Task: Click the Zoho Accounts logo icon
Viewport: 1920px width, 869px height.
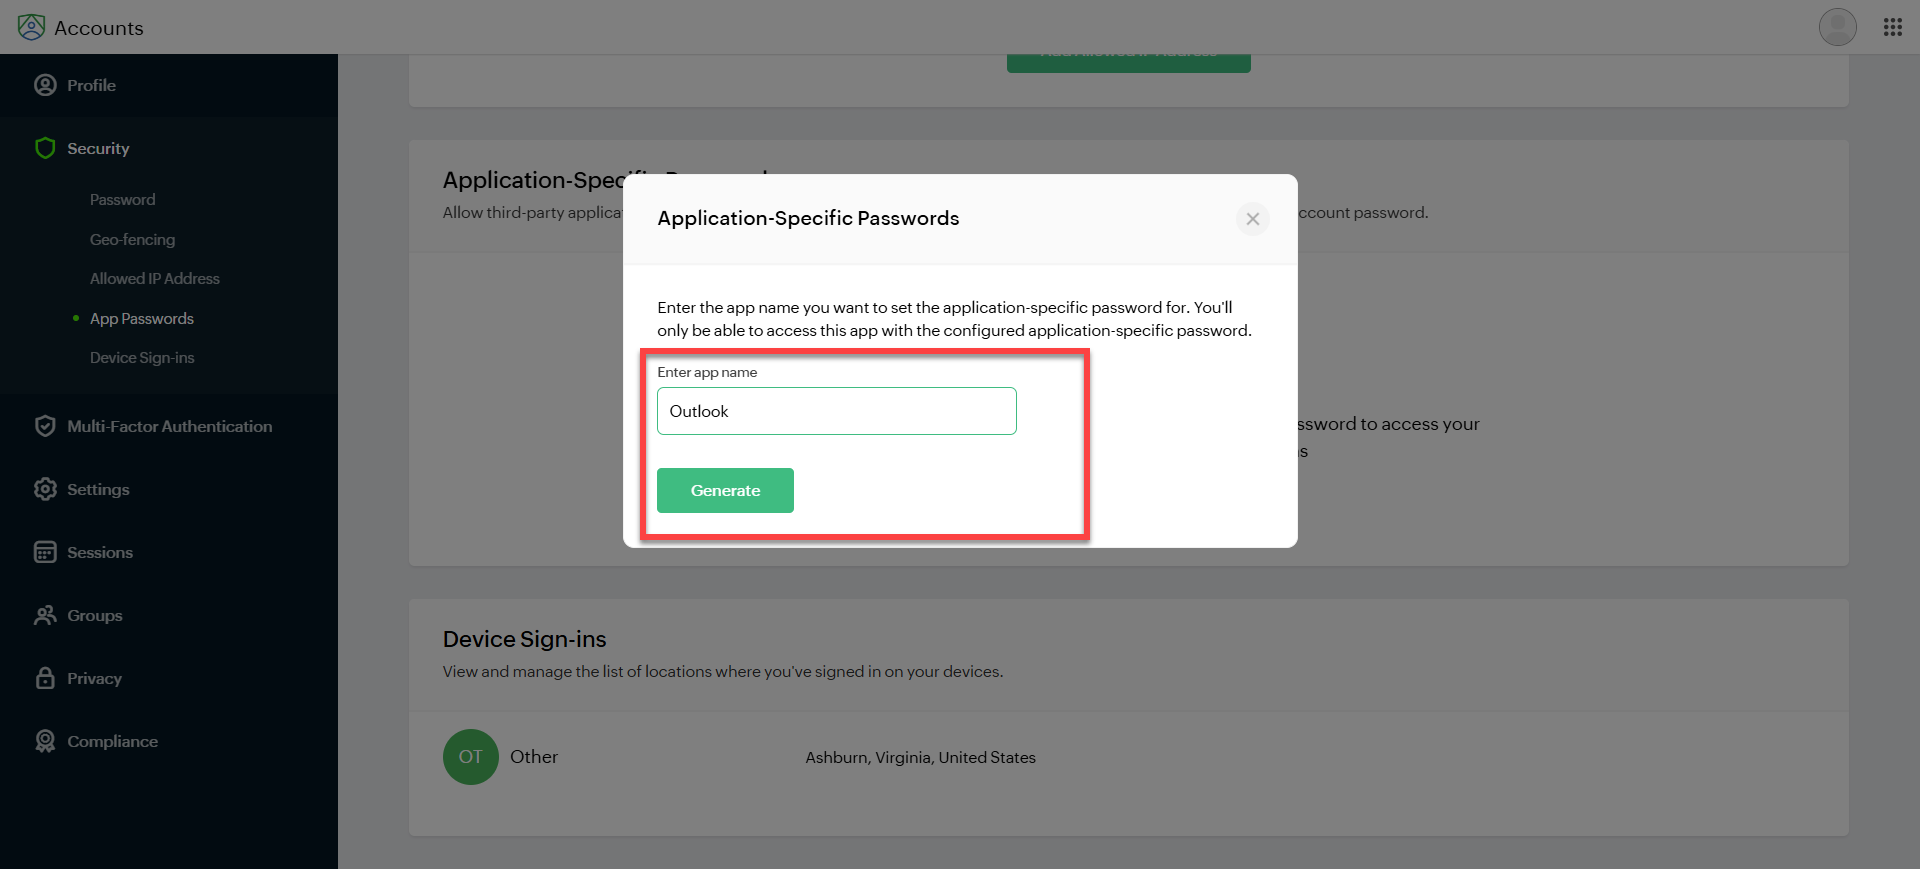Action: [31, 27]
